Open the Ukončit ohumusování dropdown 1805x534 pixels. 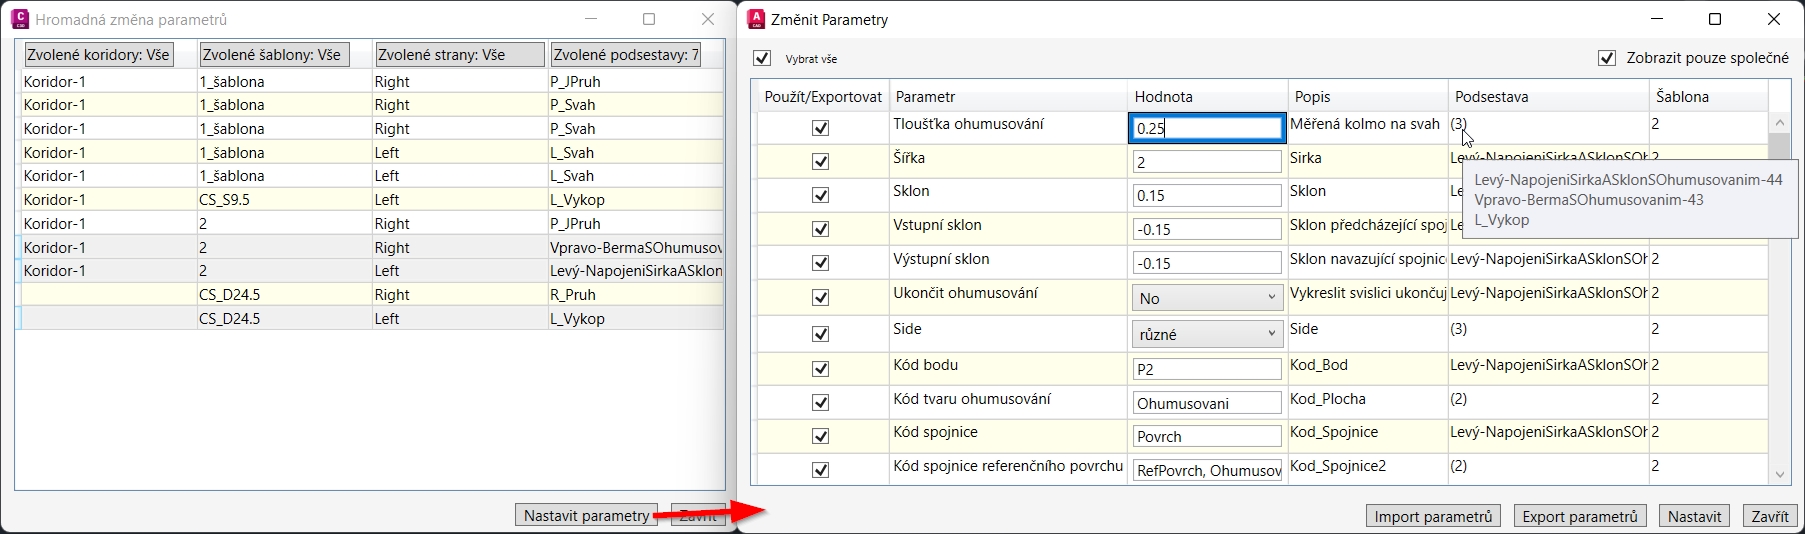point(1206,298)
